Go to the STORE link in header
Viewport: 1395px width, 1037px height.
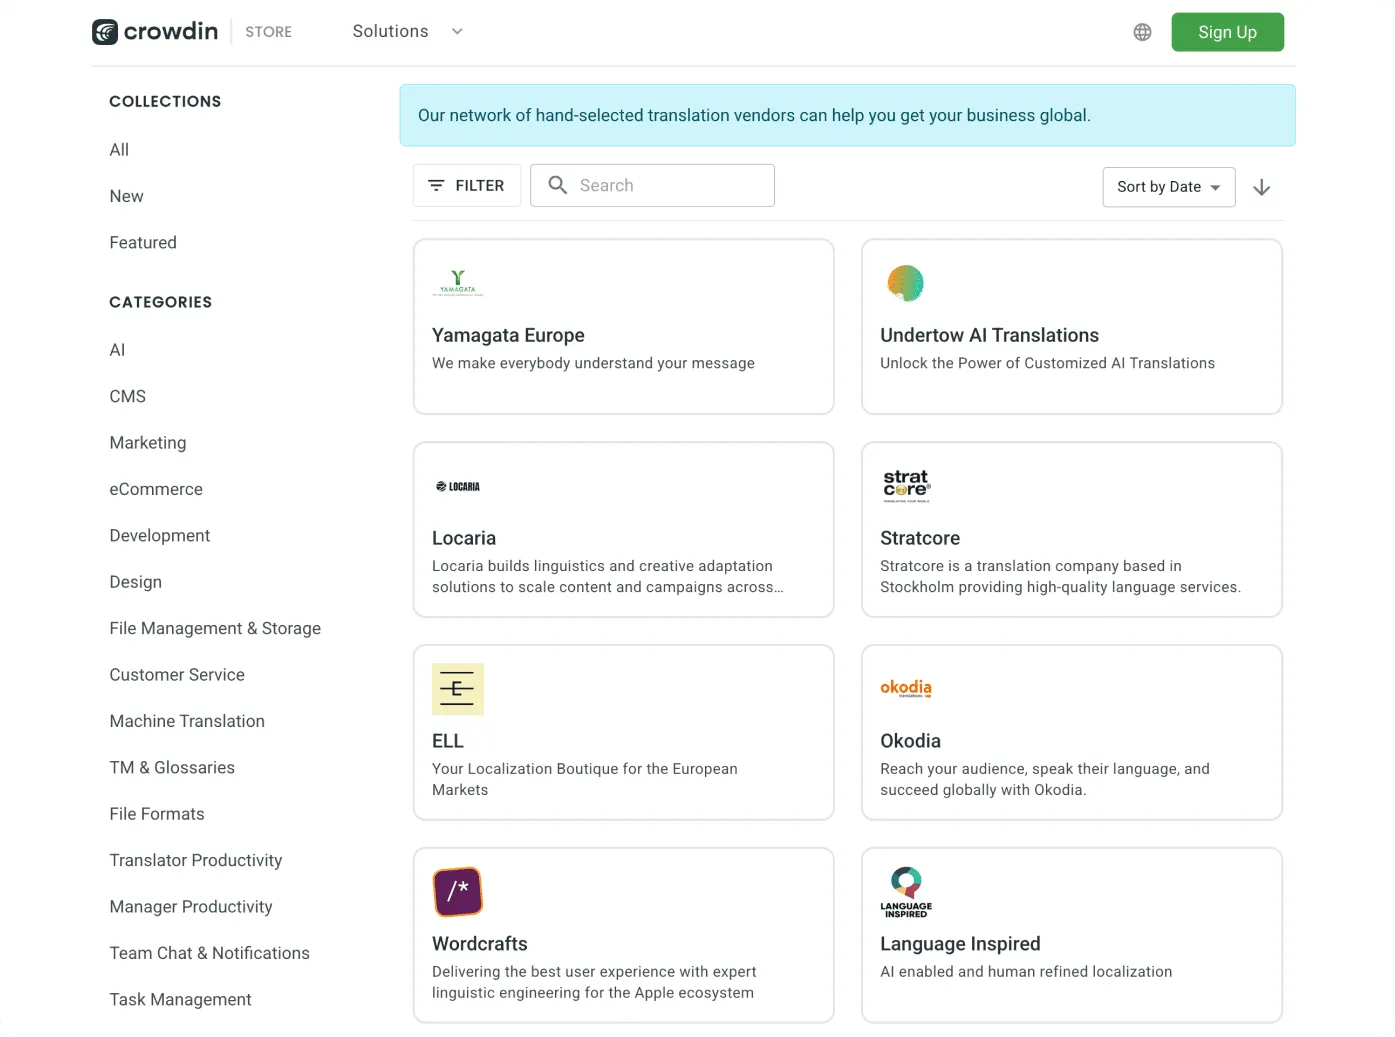click(x=269, y=32)
